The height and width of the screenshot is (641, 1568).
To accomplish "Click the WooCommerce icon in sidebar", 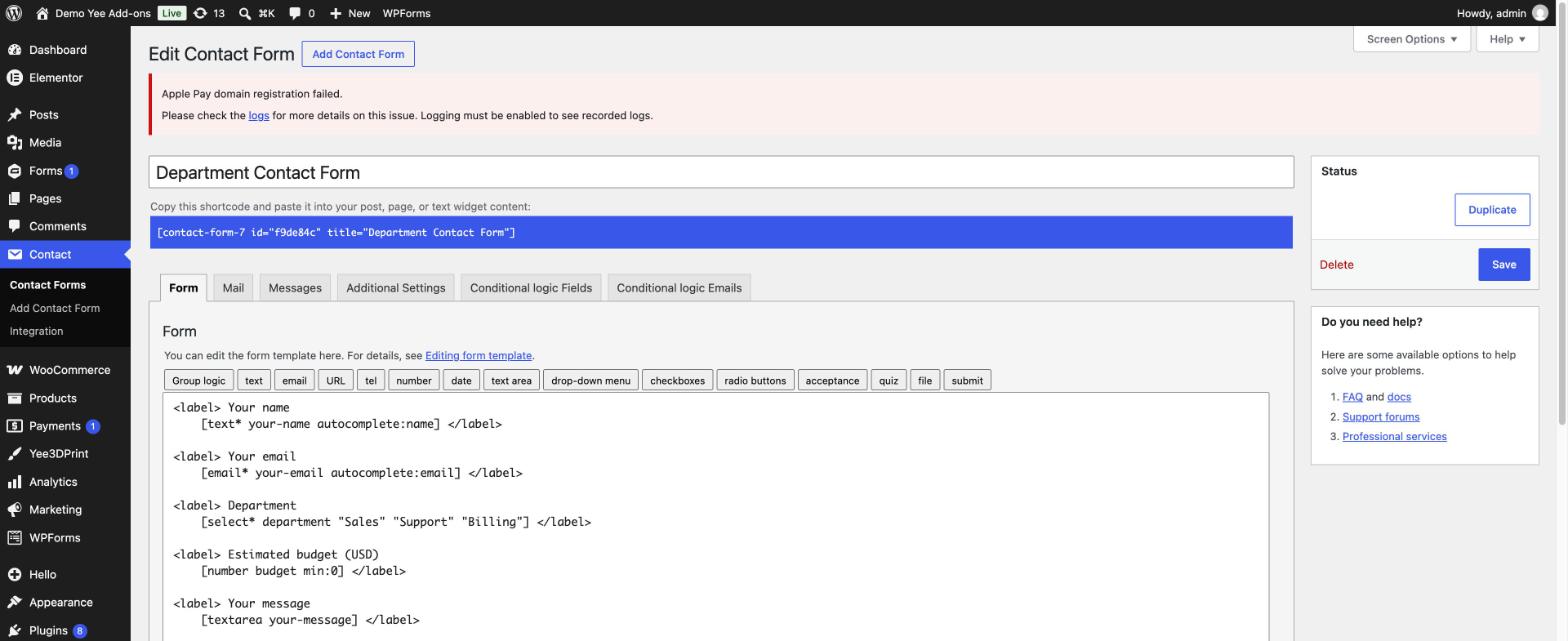I will point(14,370).
